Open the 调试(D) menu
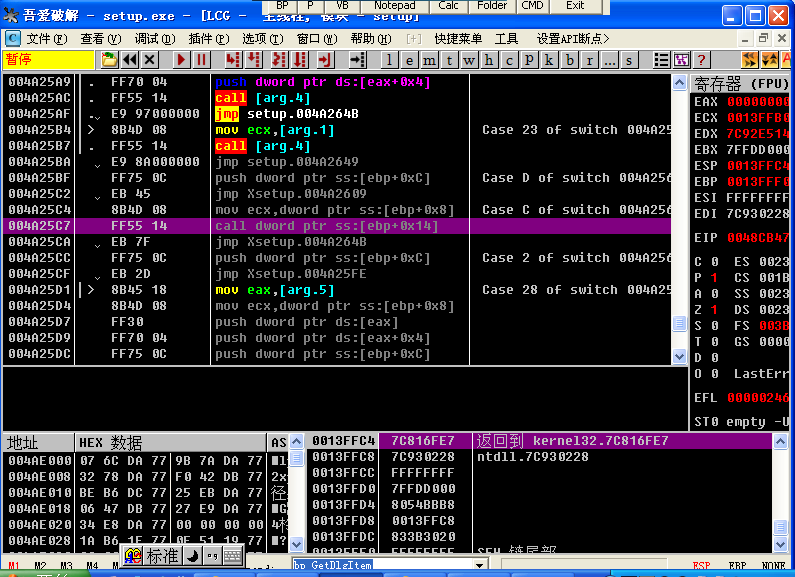The image size is (795, 577). [x=155, y=39]
